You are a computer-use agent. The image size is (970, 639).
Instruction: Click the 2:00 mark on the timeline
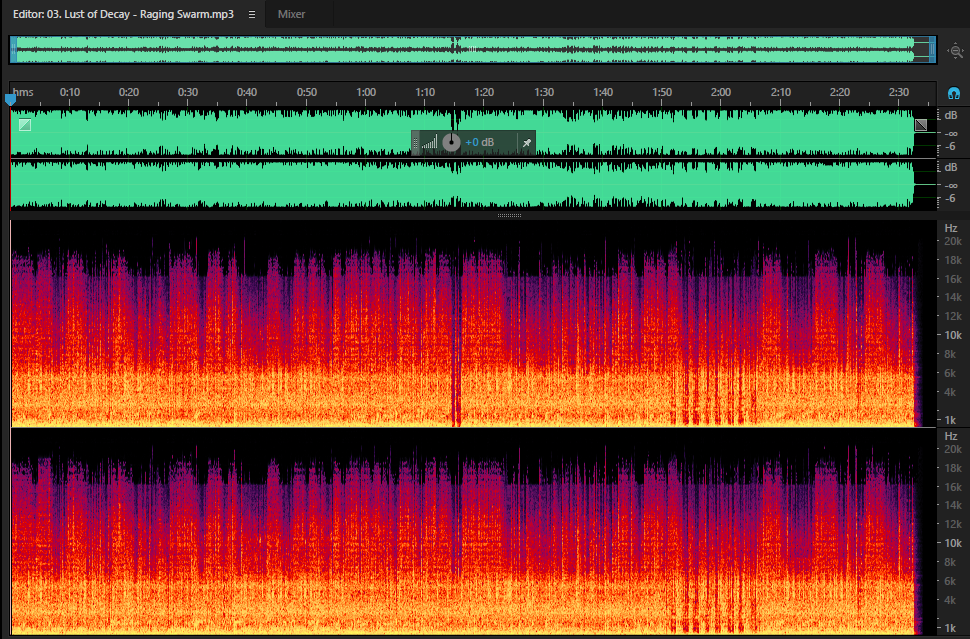point(721,92)
